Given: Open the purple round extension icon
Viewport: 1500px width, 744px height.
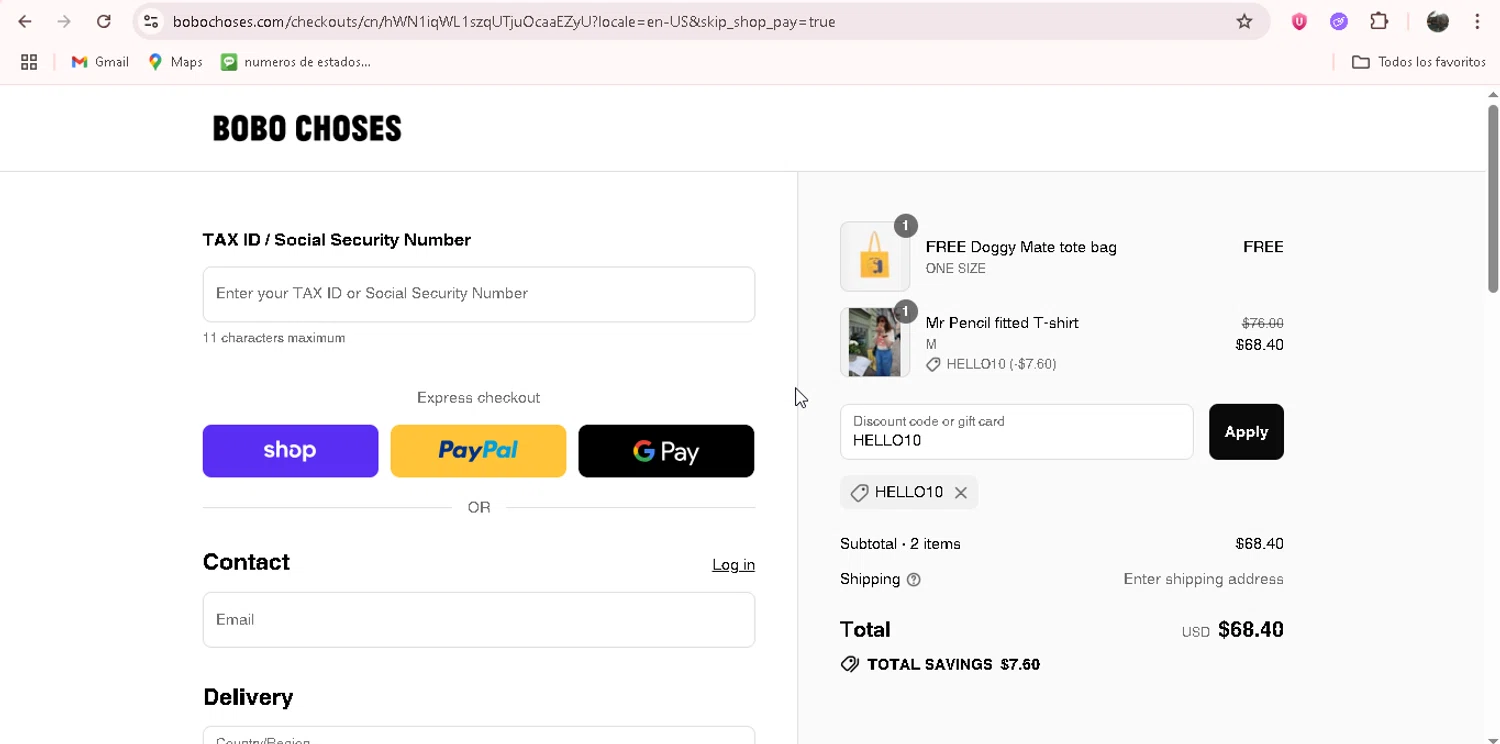Looking at the screenshot, I should [1339, 21].
